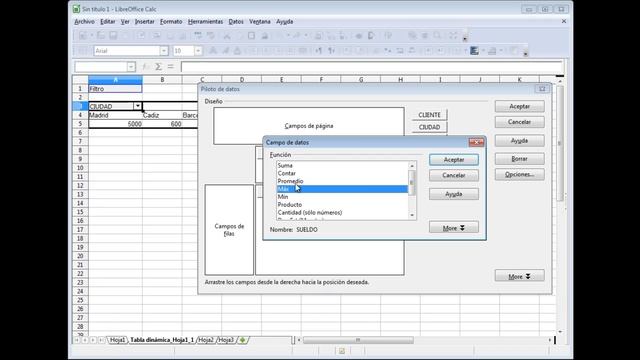This screenshot has width=640, height=360.
Task: Open the Insertar menu
Action: tap(144, 21)
